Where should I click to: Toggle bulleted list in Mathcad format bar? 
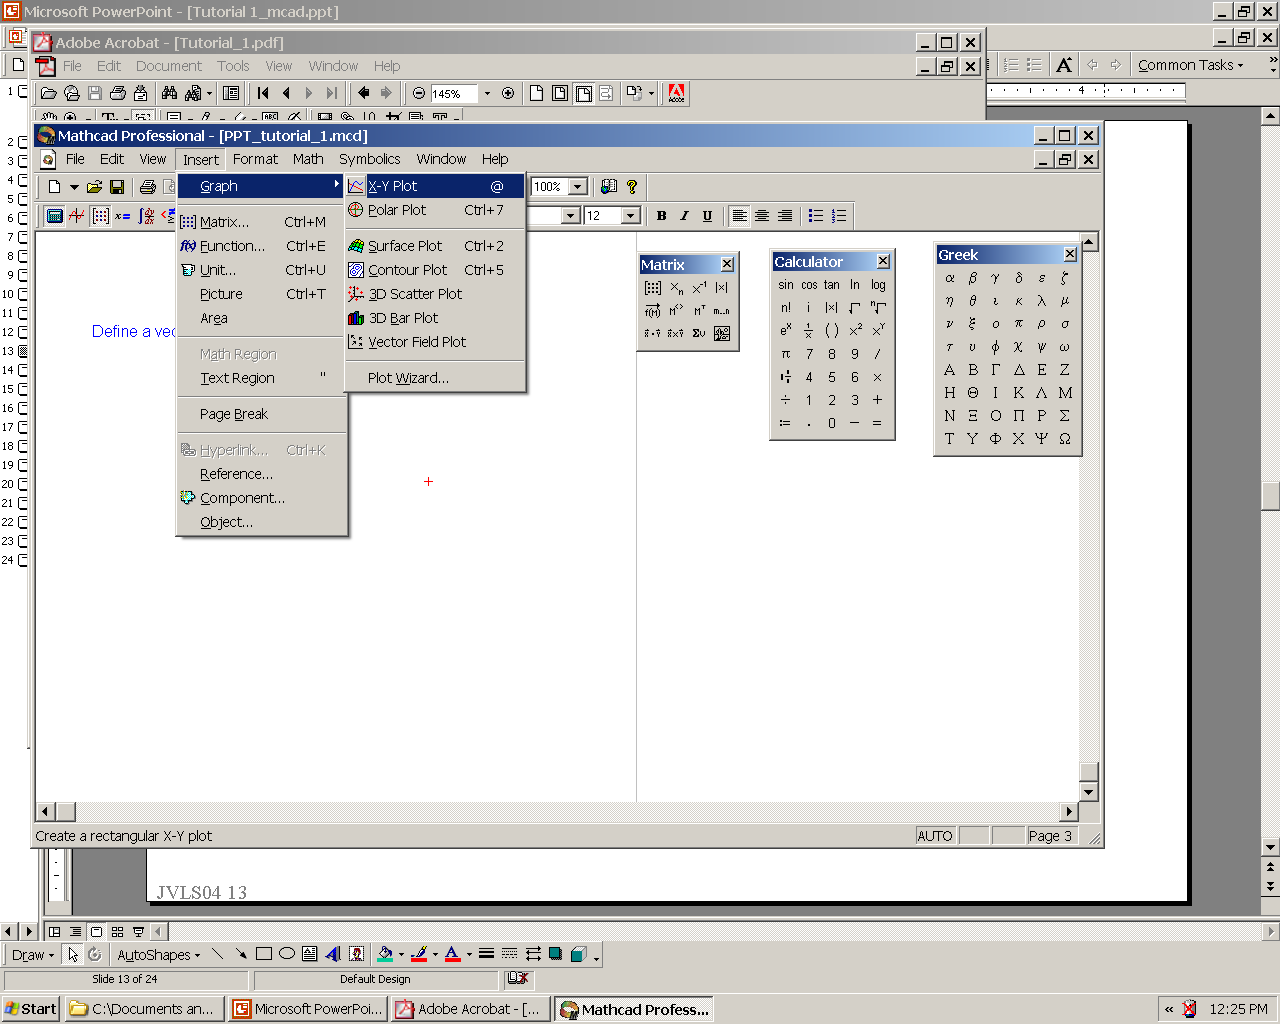[x=816, y=216]
